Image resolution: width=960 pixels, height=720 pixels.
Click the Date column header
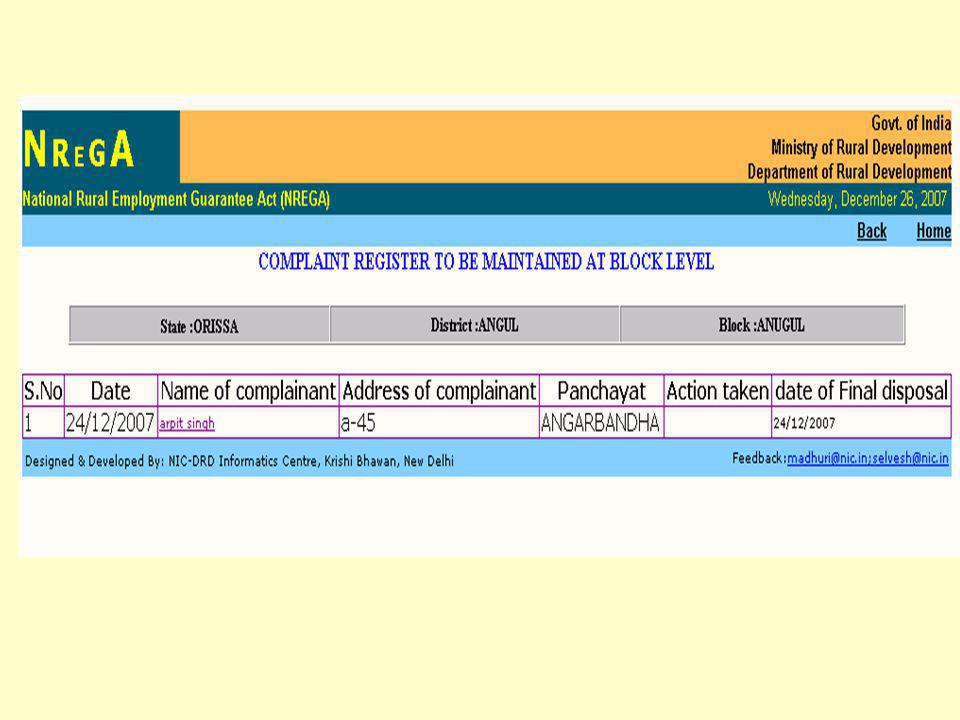pyautogui.click(x=111, y=391)
